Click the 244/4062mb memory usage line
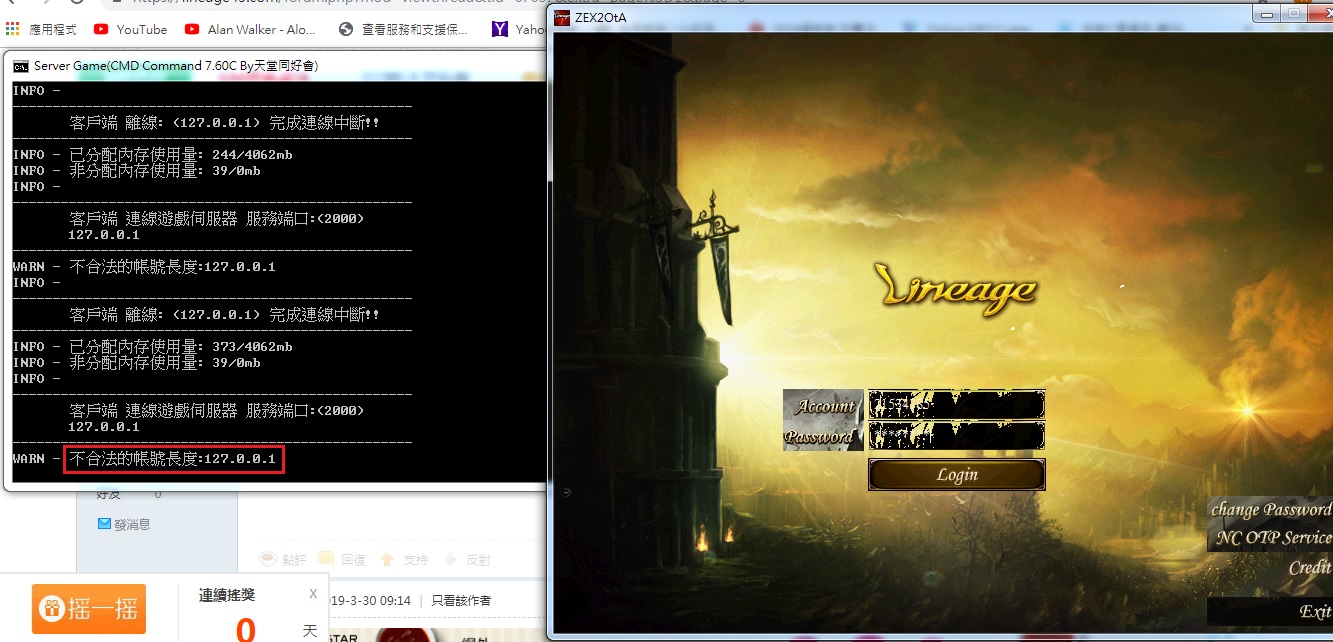 coord(152,155)
